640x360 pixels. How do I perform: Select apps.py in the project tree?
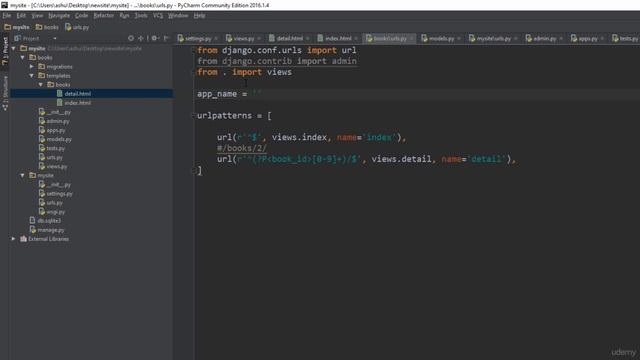pyautogui.click(x=52, y=130)
